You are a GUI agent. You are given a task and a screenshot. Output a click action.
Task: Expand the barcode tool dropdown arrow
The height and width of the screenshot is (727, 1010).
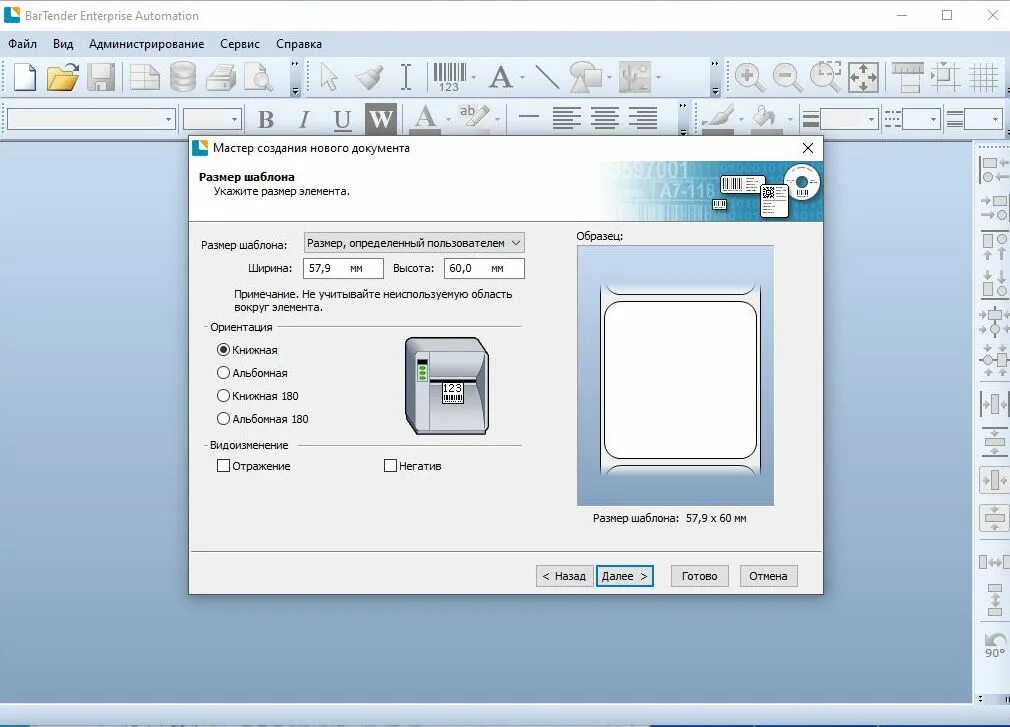(473, 78)
